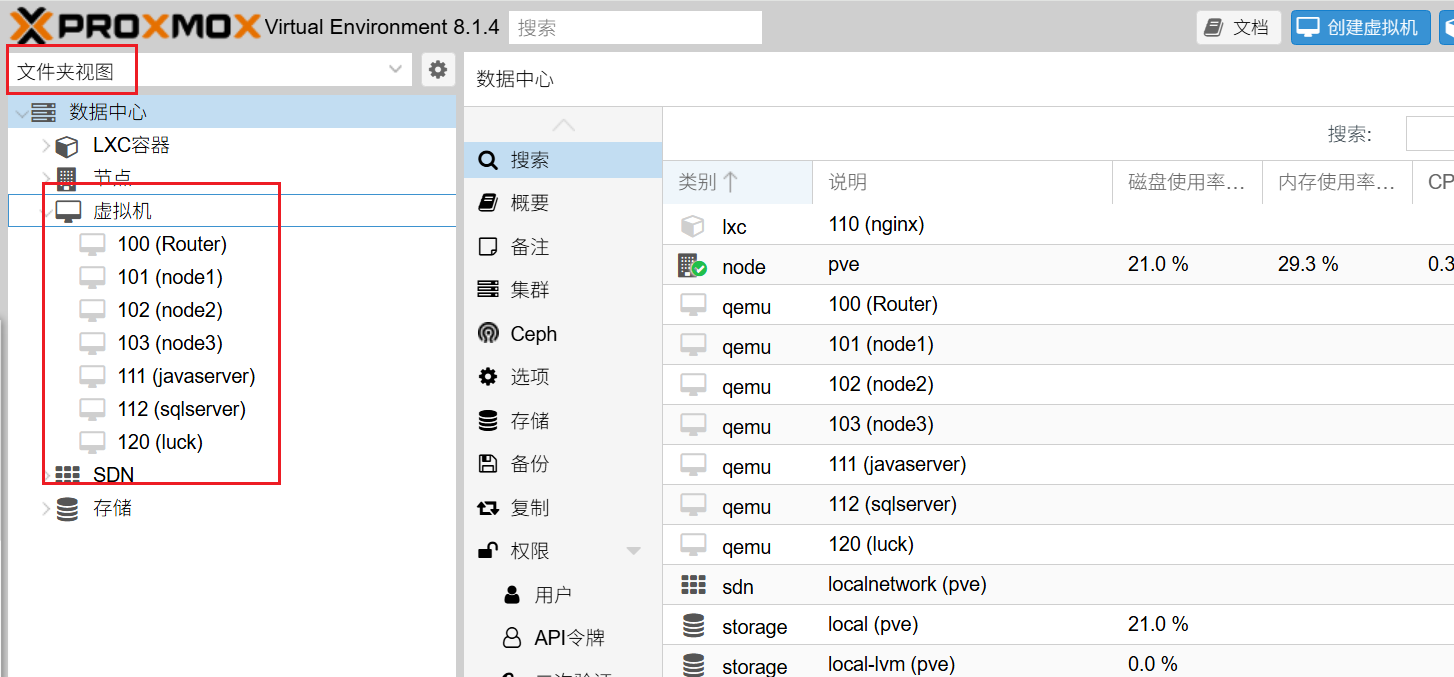Expand the LXC容器 tree node
1454x677 pixels.
point(45,146)
